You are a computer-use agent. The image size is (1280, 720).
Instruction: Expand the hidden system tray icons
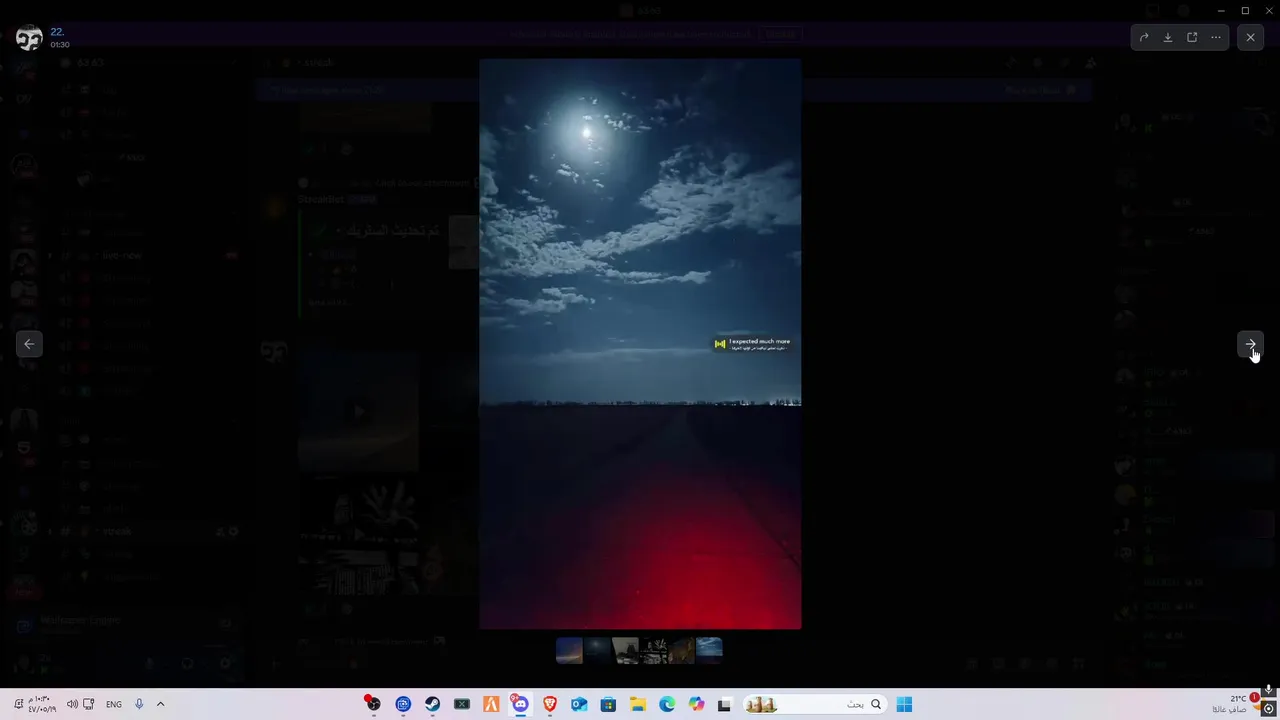tap(160, 704)
